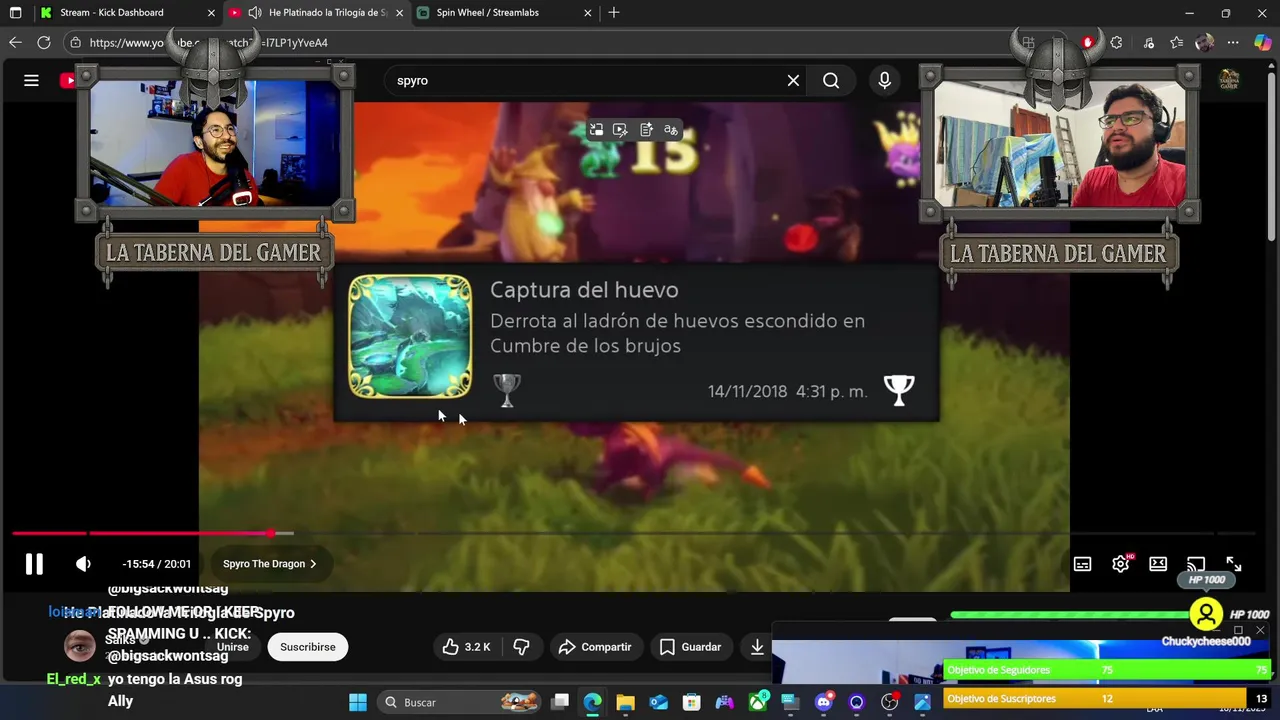Expand the 'Spyro The Dragon' chapter chevron

(313, 564)
